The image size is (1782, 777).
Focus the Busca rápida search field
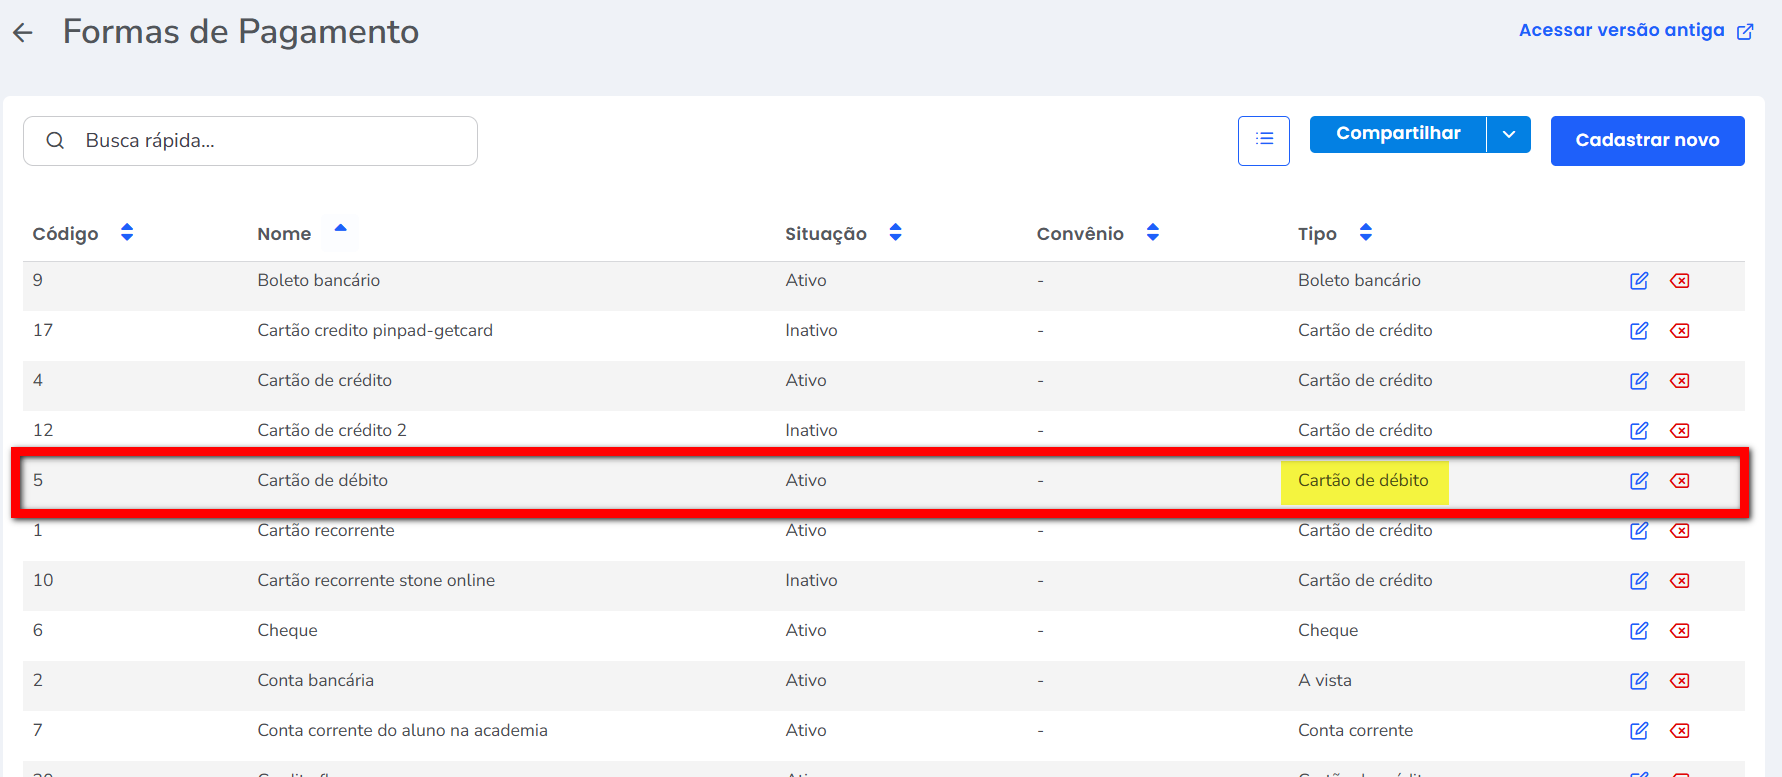[270, 141]
